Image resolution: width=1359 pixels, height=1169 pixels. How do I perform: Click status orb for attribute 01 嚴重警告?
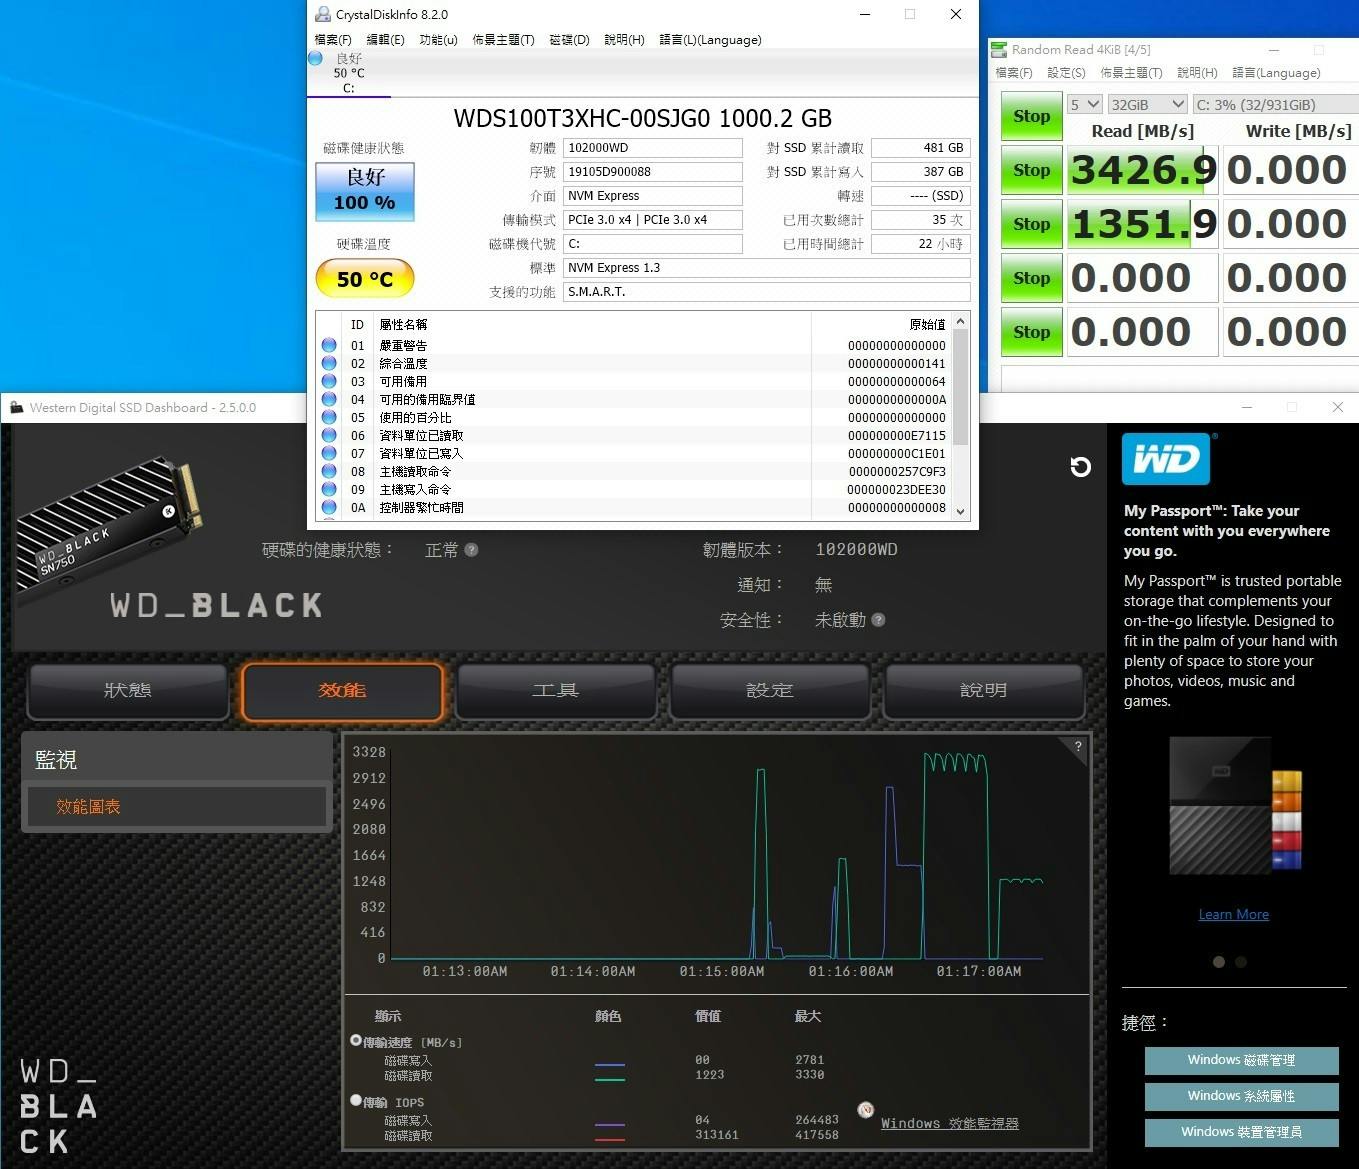pyautogui.click(x=329, y=346)
